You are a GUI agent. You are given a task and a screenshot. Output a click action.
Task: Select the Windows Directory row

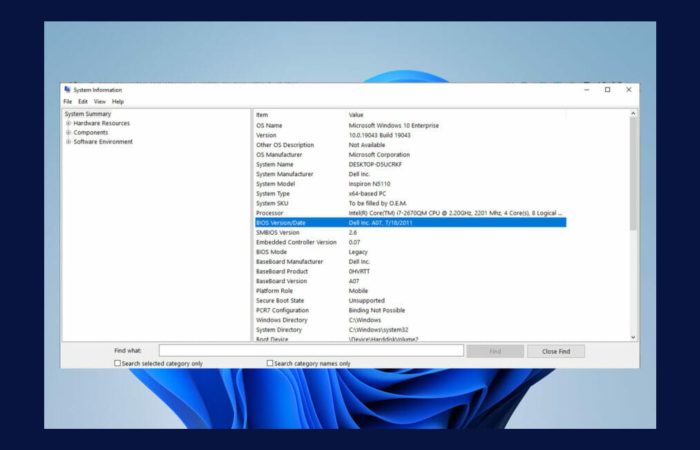point(410,320)
